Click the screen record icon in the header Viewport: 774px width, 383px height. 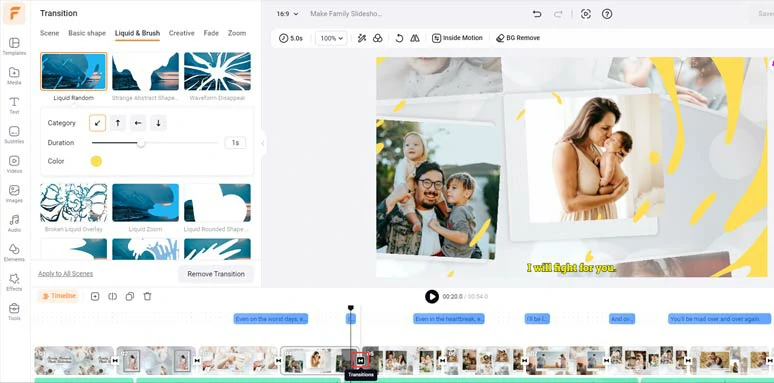[586, 14]
